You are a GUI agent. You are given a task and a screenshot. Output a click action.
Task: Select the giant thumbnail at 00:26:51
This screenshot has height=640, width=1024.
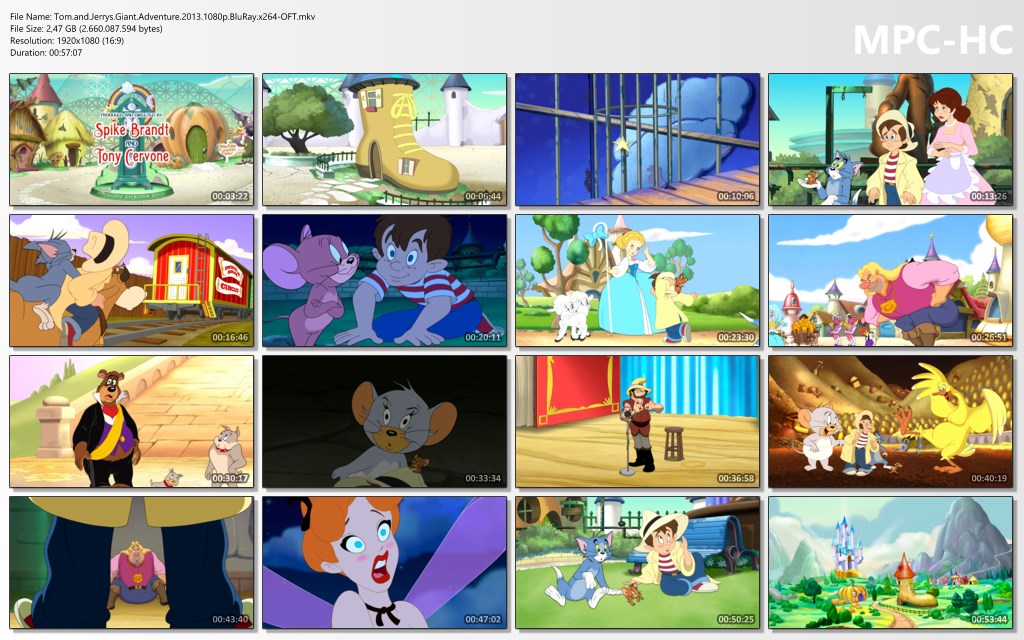[890, 281]
